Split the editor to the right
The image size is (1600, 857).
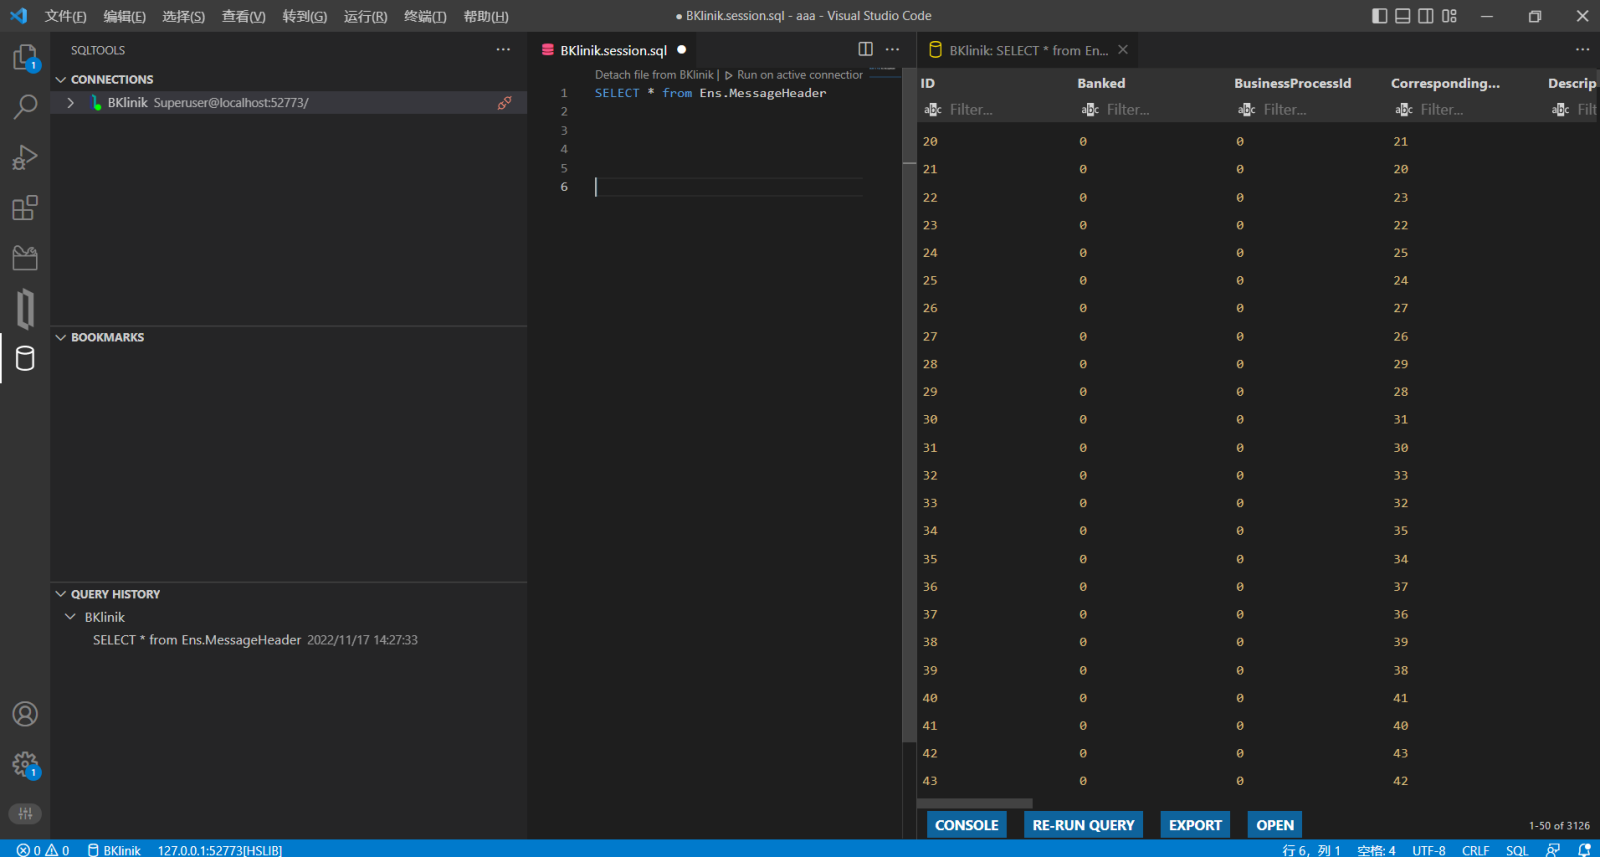point(865,49)
